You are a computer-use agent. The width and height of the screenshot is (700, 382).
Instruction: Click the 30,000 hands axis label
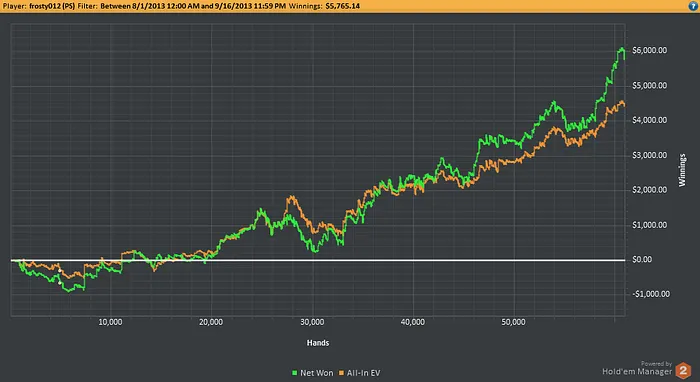coord(312,322)
